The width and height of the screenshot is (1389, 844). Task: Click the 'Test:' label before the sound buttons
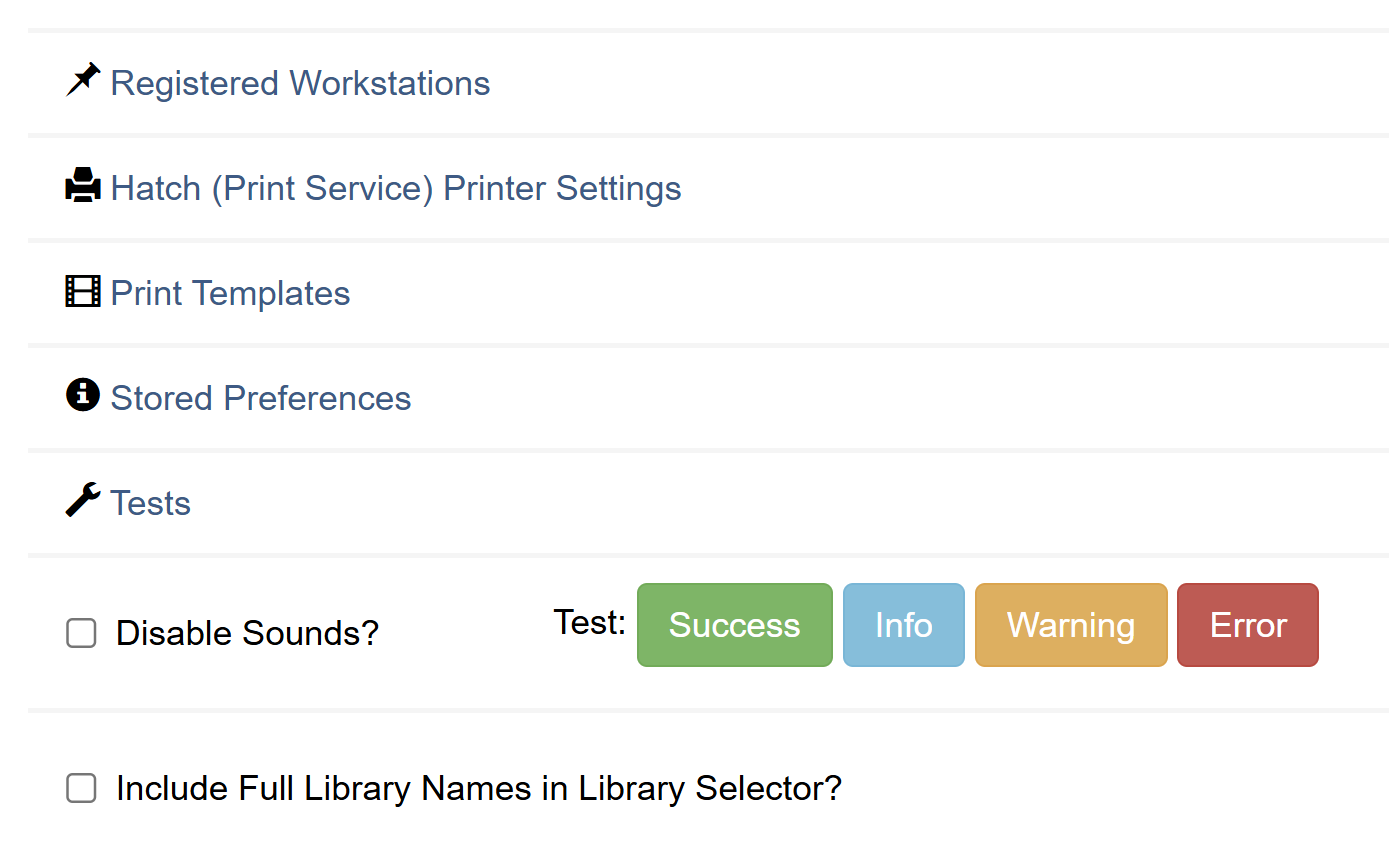(589, 622)
